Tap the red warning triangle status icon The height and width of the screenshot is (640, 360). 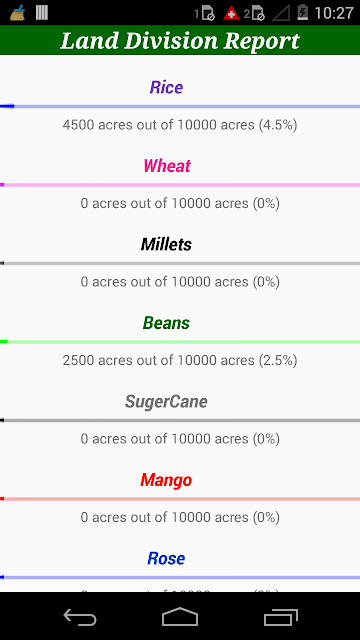231,13
